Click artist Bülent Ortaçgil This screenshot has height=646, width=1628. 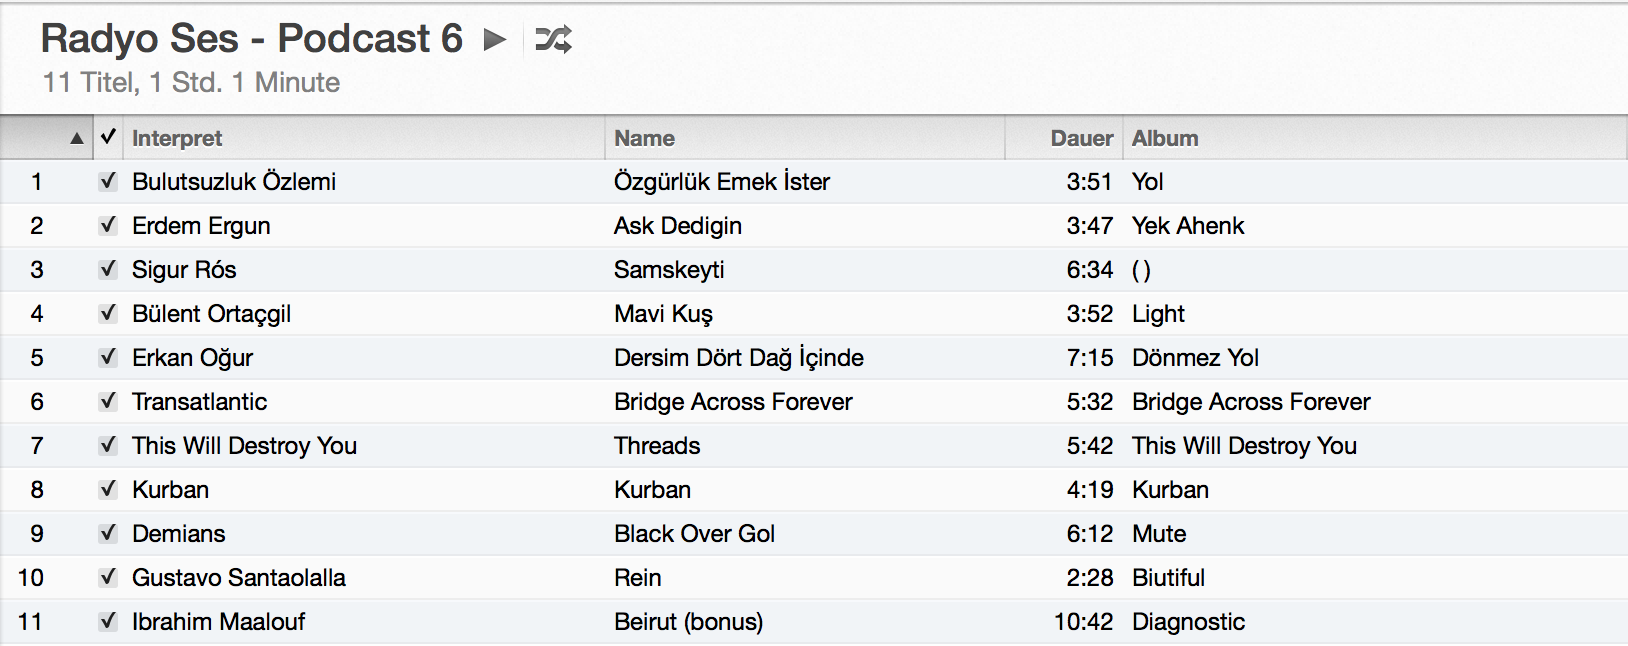click(x=211, y=314)
